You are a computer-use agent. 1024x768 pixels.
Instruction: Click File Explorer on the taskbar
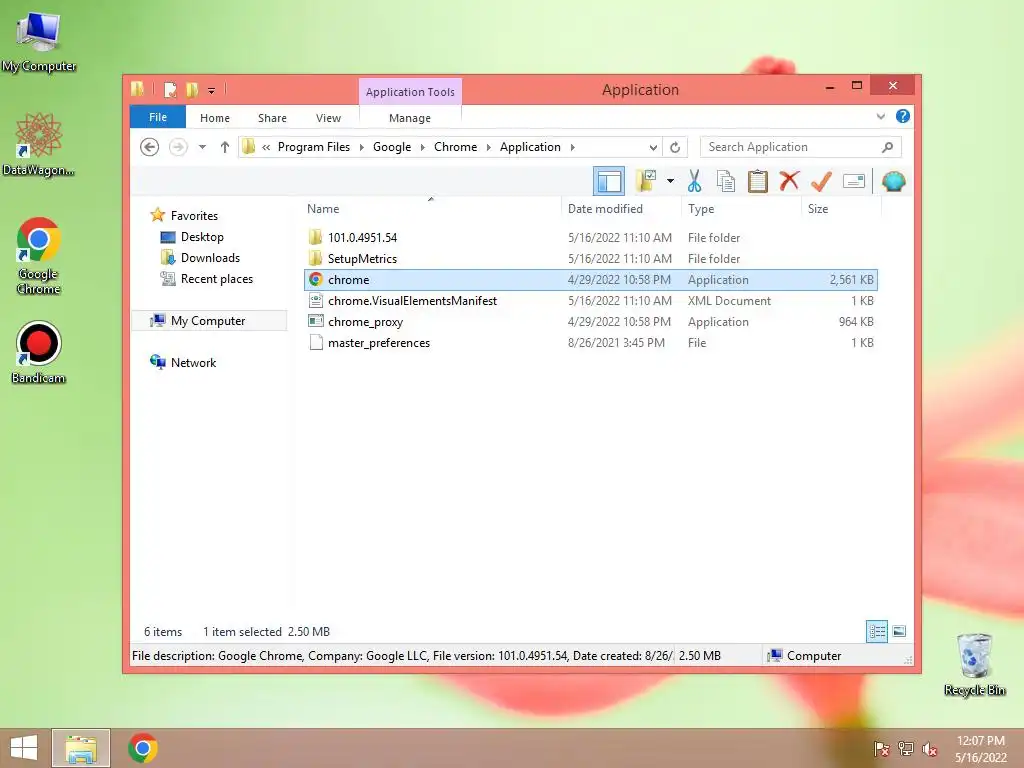click(x=80, y=748)
